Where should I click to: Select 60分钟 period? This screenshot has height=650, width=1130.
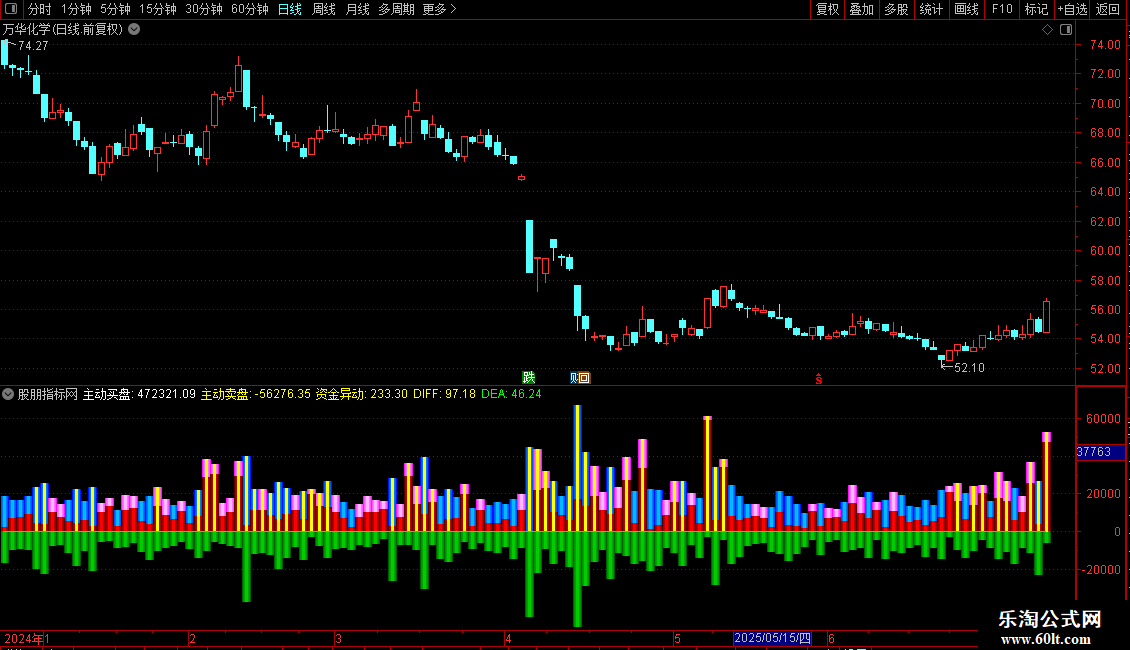(250, 9)
